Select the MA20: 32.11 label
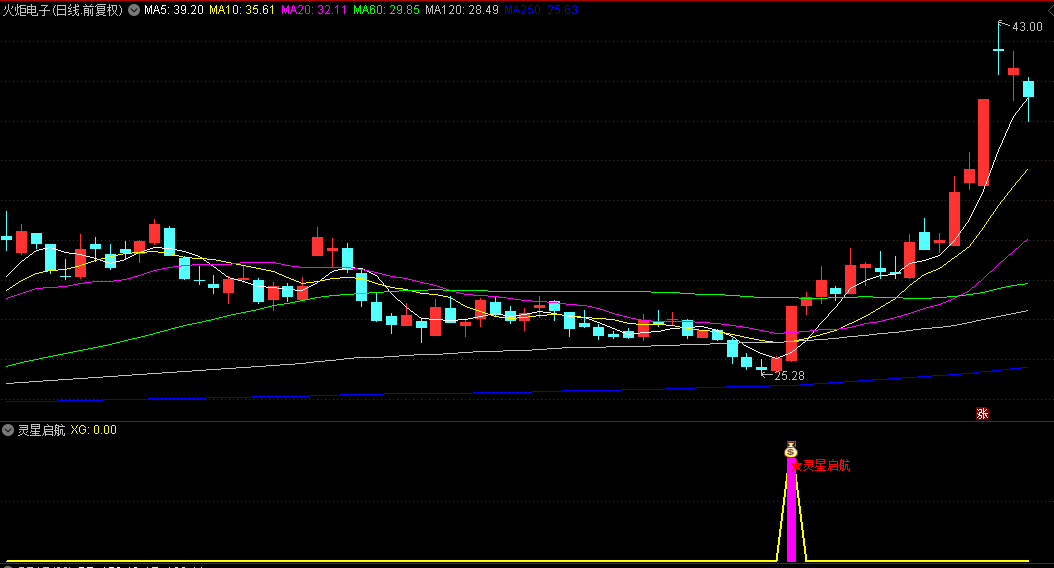This screenshot has width=1054, height=568. click(314, 10)
